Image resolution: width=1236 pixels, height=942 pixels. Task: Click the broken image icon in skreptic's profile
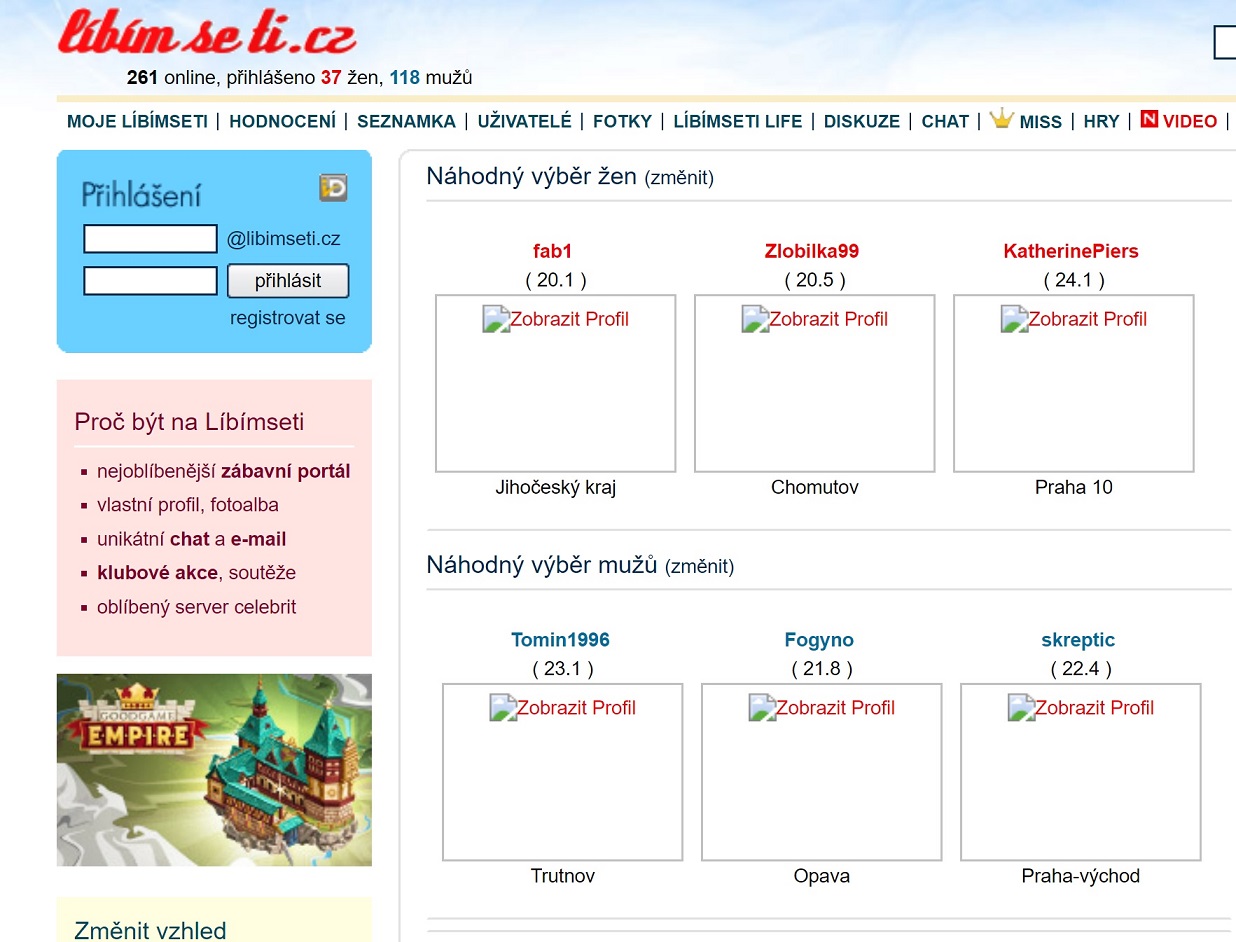(1021, 708)
